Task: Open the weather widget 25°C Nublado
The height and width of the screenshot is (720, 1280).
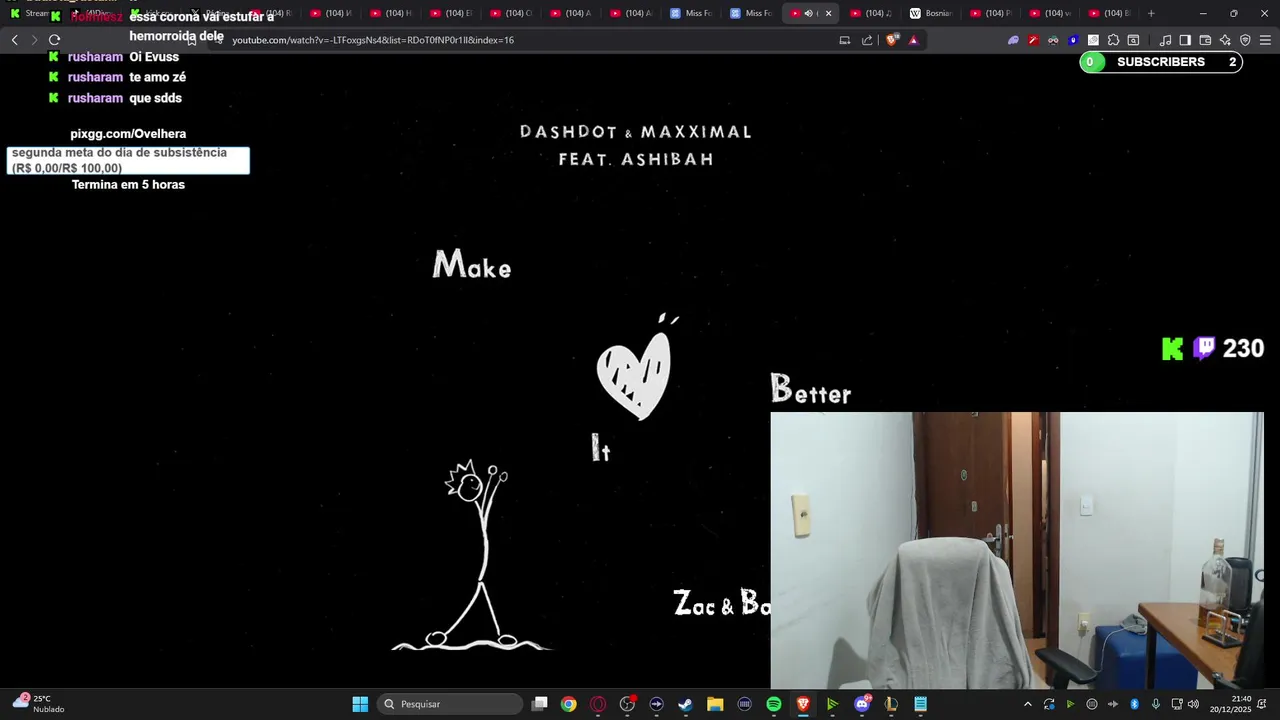Action: tap(38, 704)
